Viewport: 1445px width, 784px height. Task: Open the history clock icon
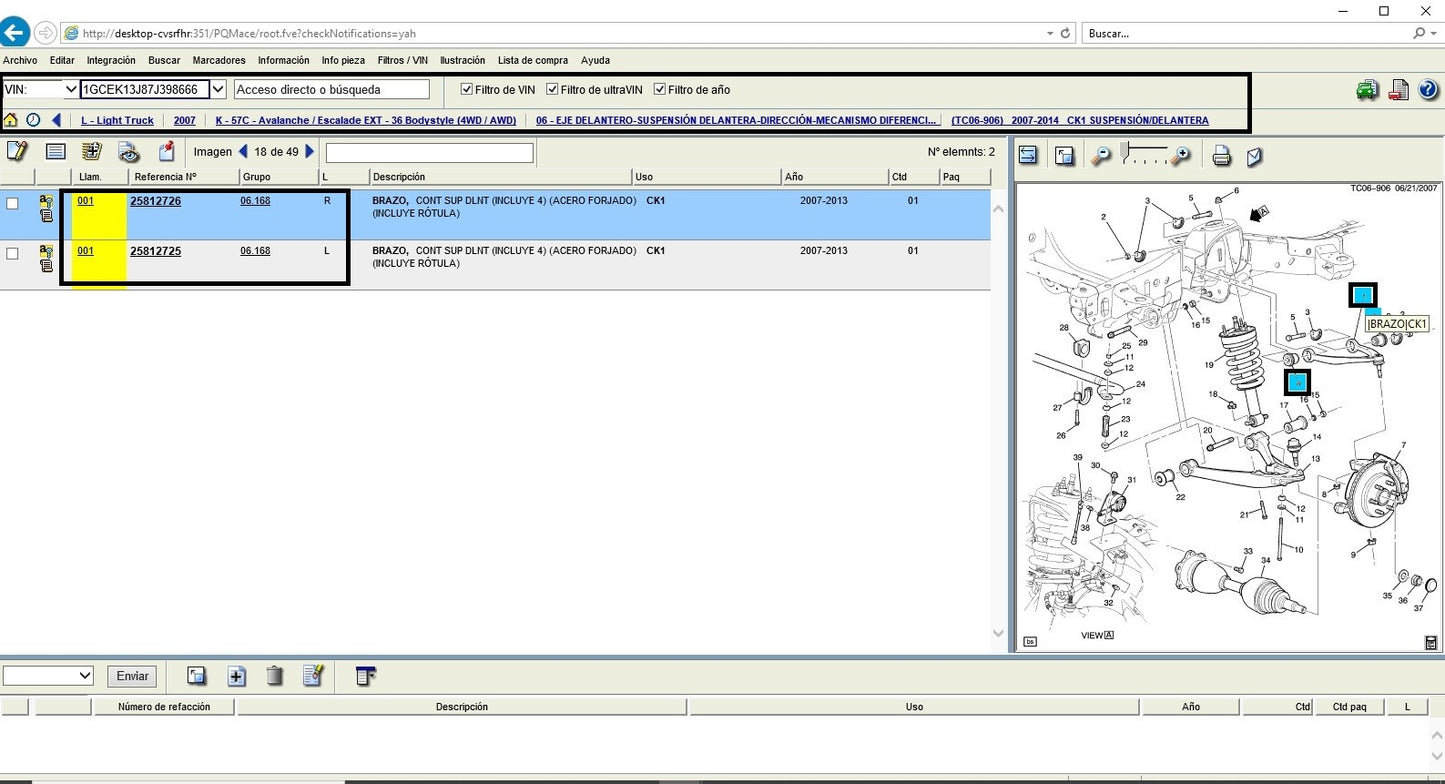(33, 120)
